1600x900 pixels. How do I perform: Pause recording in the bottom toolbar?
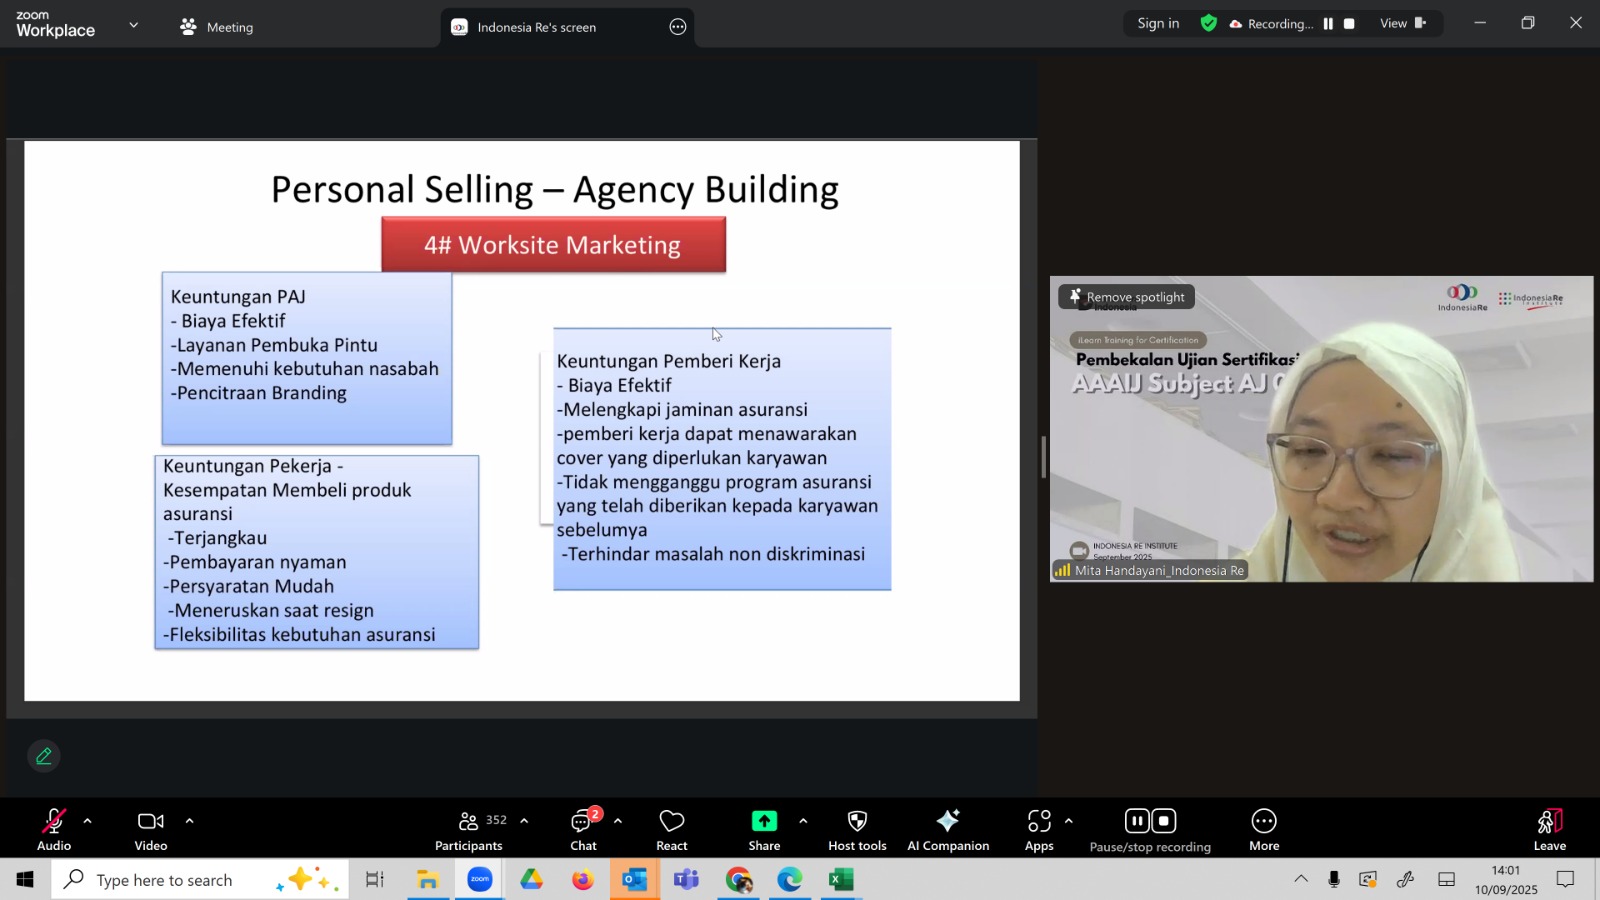pyautogui.click(x=1137, y=822)
